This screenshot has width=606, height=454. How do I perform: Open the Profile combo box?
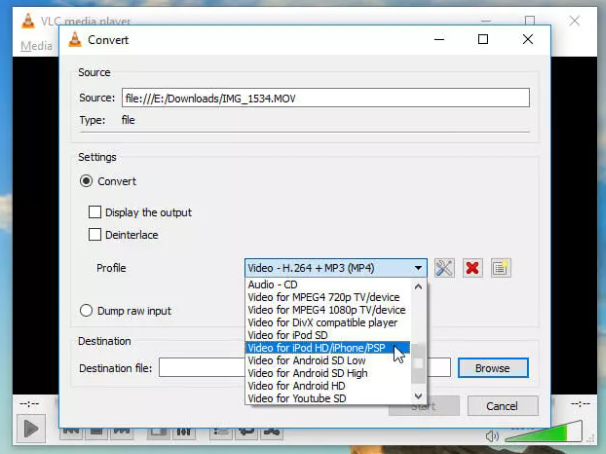pos(335,268)
